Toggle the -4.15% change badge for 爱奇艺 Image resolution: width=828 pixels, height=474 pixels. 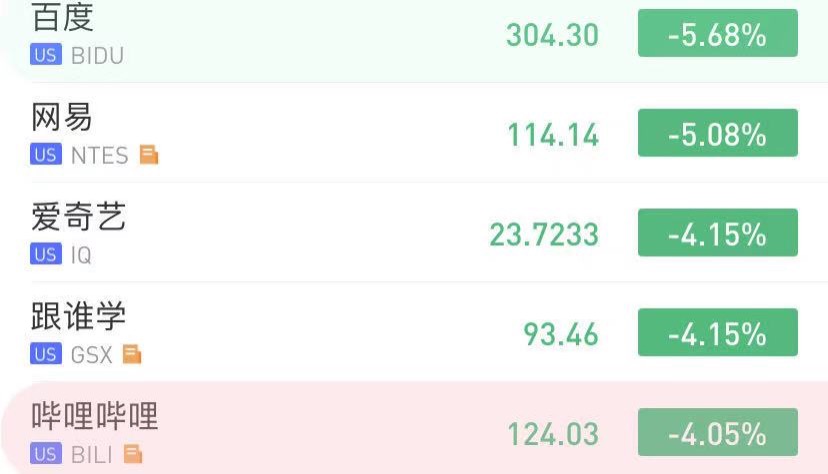coord(717,233)
